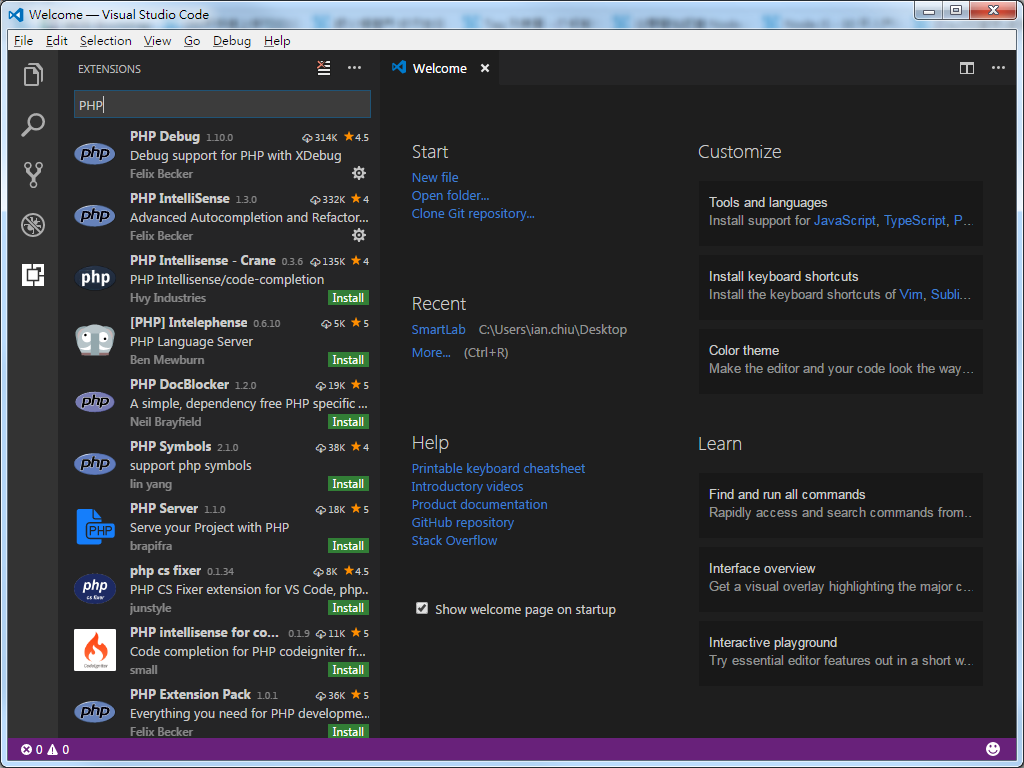Open the Extensions panel More Actions menu

355,68
